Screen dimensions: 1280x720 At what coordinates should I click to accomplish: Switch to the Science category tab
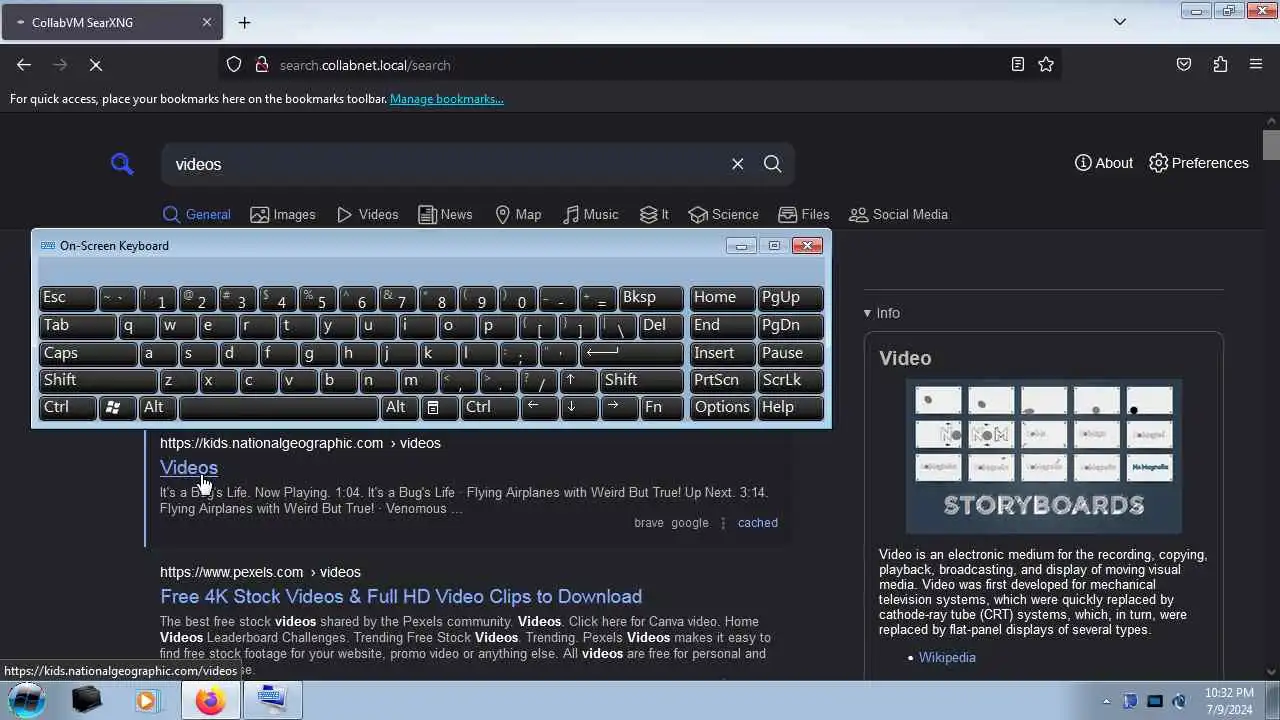tap(724, 214)
